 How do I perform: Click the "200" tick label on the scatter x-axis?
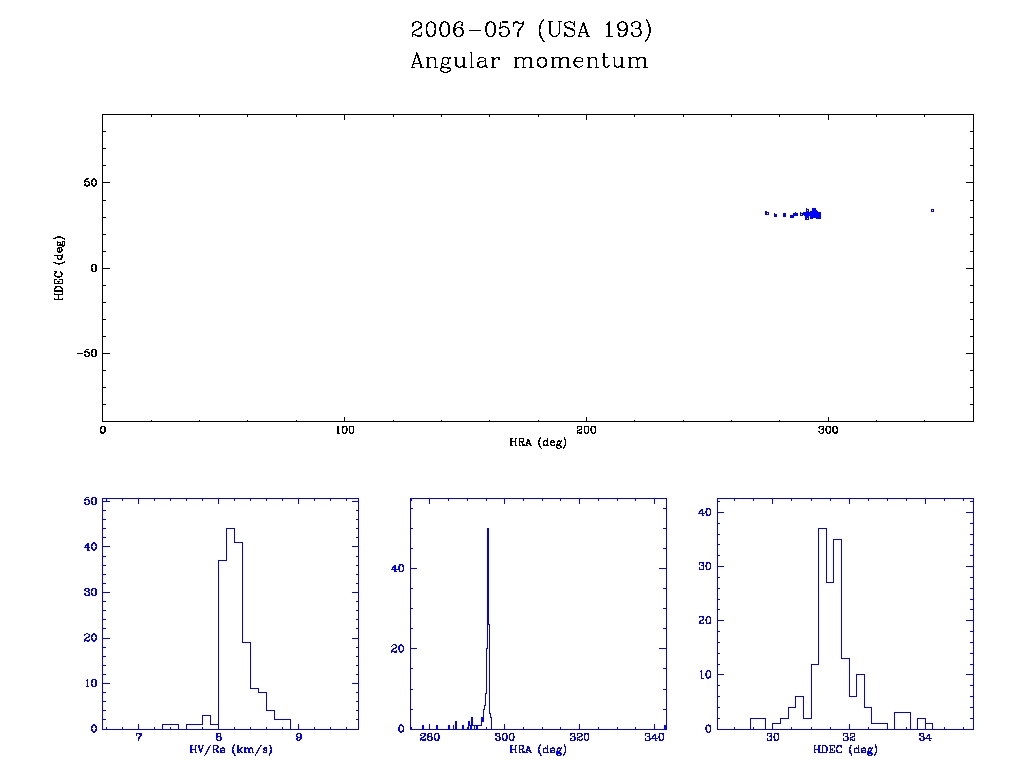[586, 430]
